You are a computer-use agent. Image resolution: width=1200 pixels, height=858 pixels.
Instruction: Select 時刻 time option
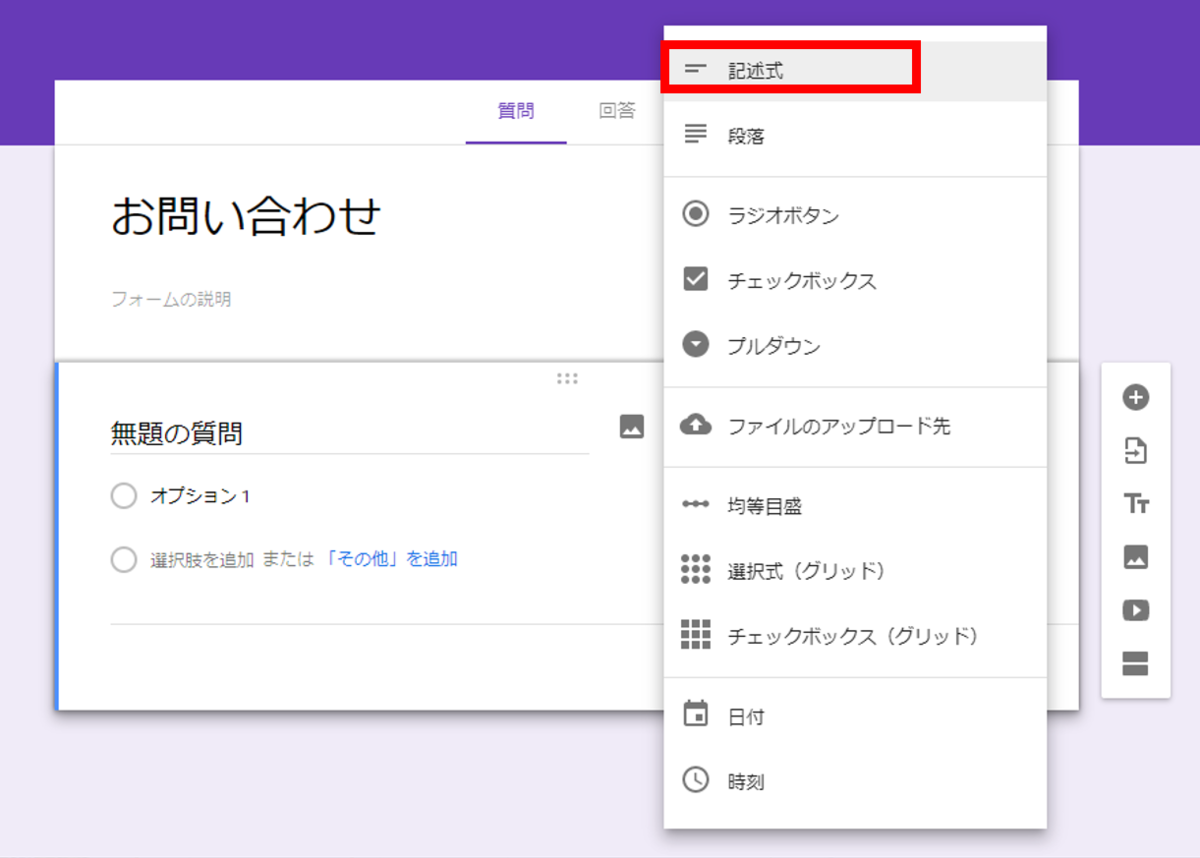click(855, 781)
